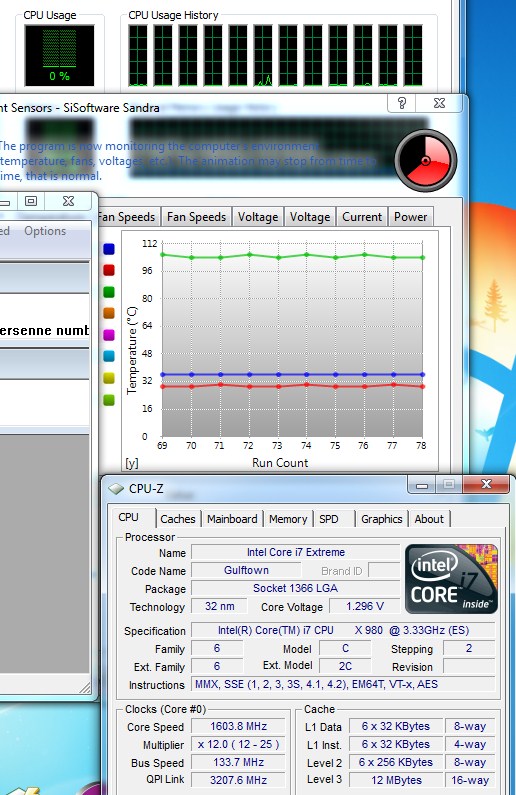Click the Level 2 value 6 x 256 KBytes

point(396,763)
